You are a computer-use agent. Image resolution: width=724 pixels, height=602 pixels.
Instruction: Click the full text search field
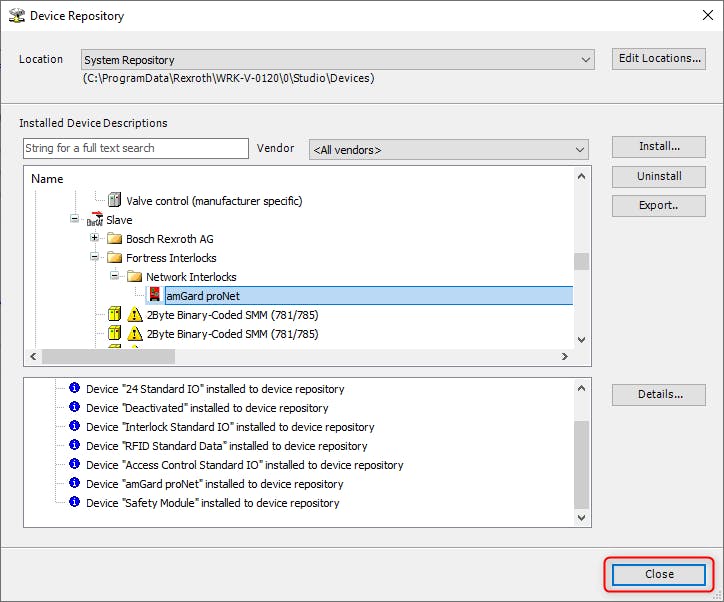coord(136,148)
